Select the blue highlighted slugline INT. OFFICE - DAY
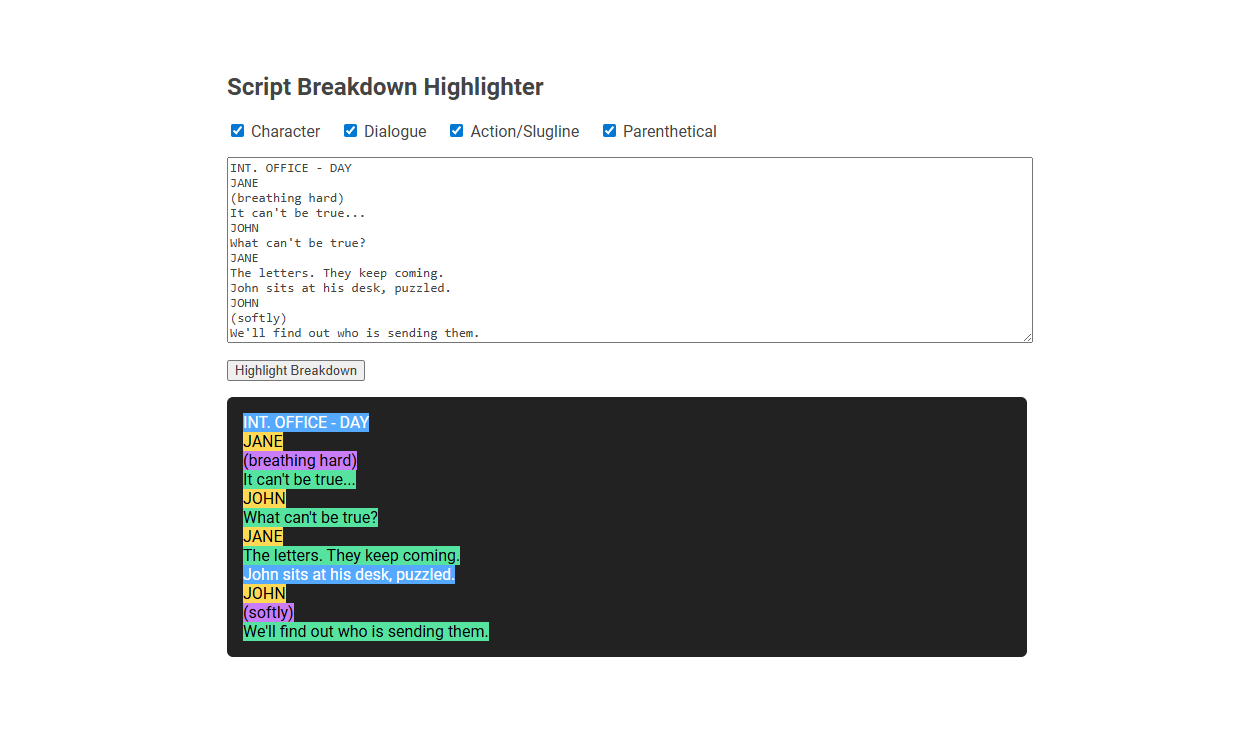1246x749 pixels. click(306, 422)
